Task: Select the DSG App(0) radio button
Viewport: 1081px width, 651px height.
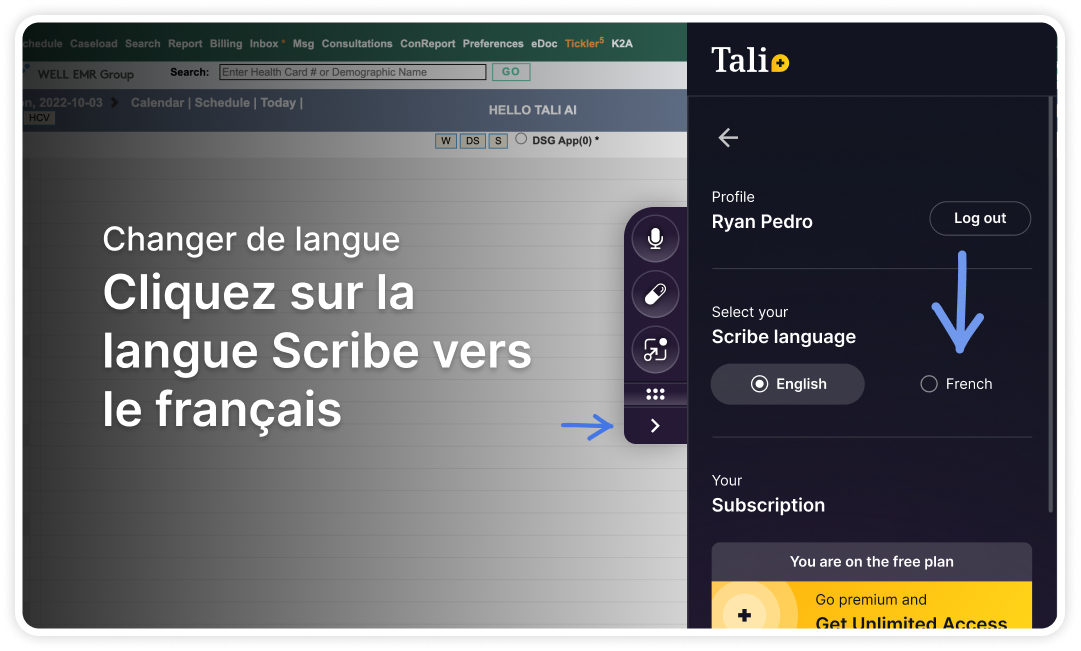Action: [521, 139]
